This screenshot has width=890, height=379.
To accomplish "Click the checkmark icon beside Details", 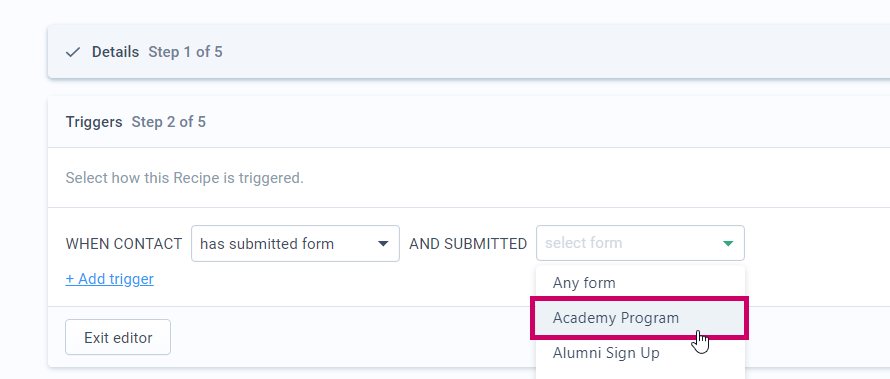I will 73,52.
